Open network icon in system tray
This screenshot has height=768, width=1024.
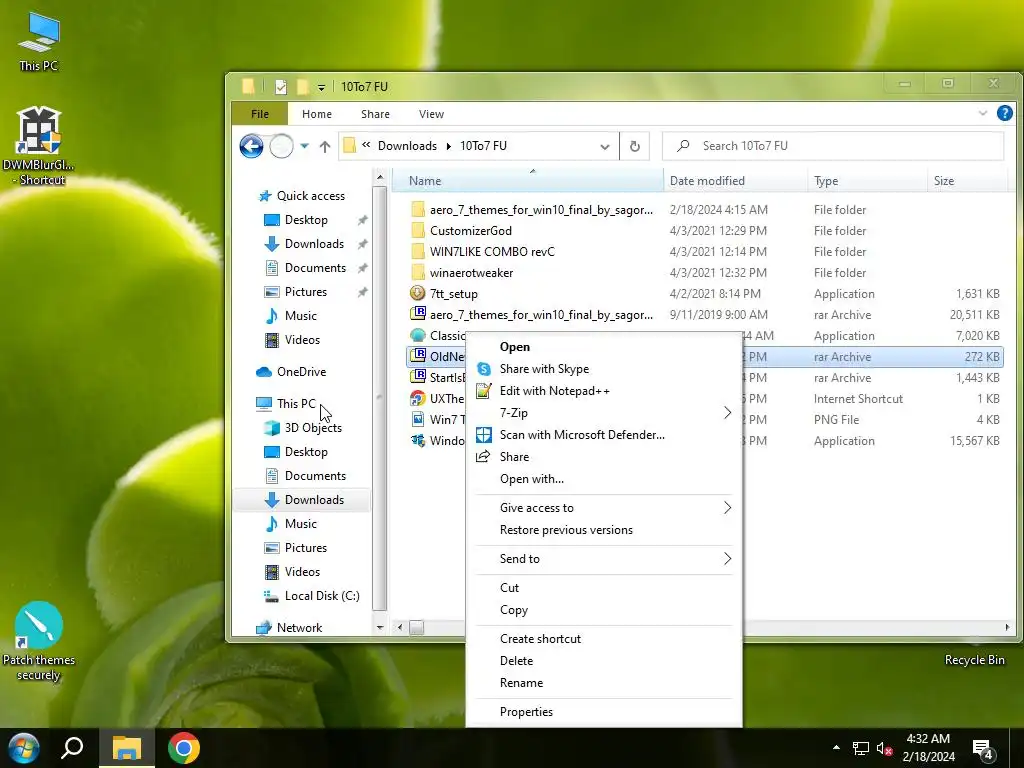[x=861, y=748]
